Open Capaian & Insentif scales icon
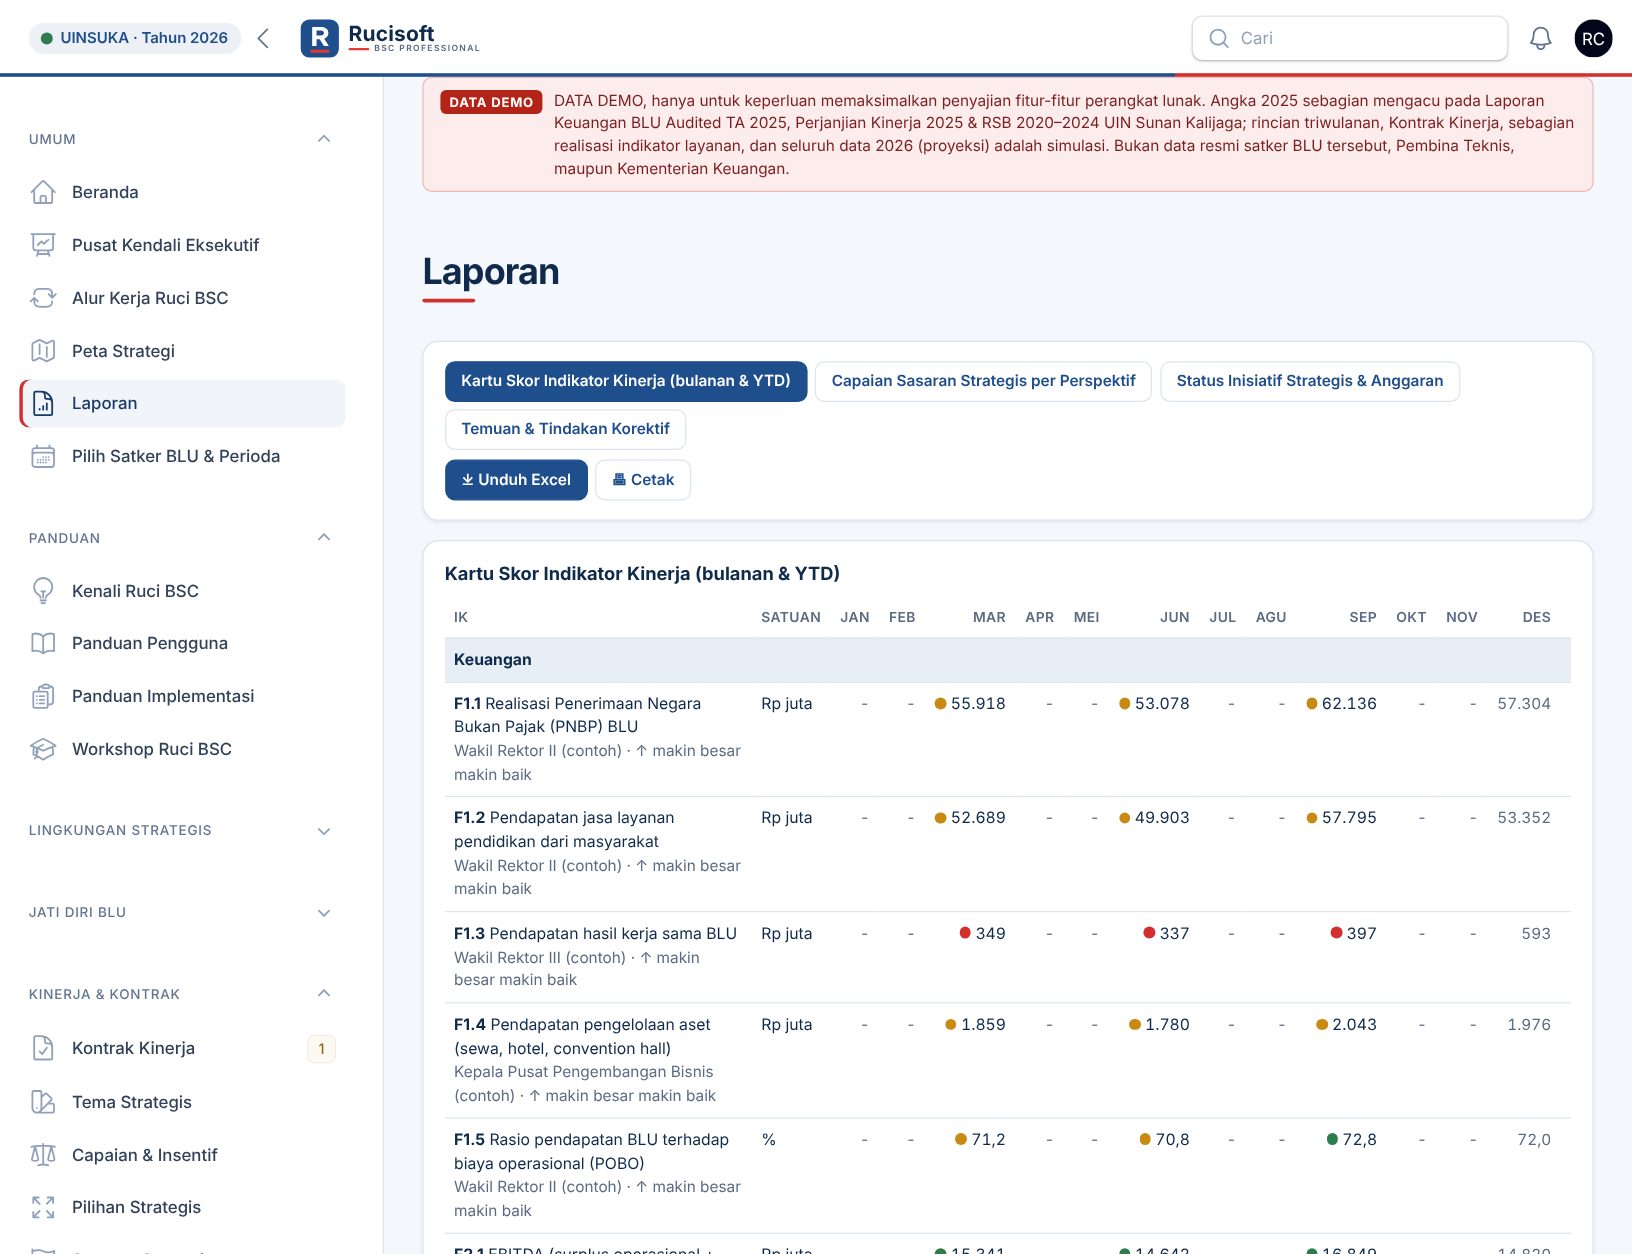This screenshot has width=1632, height=1254. click(43, 1155)
